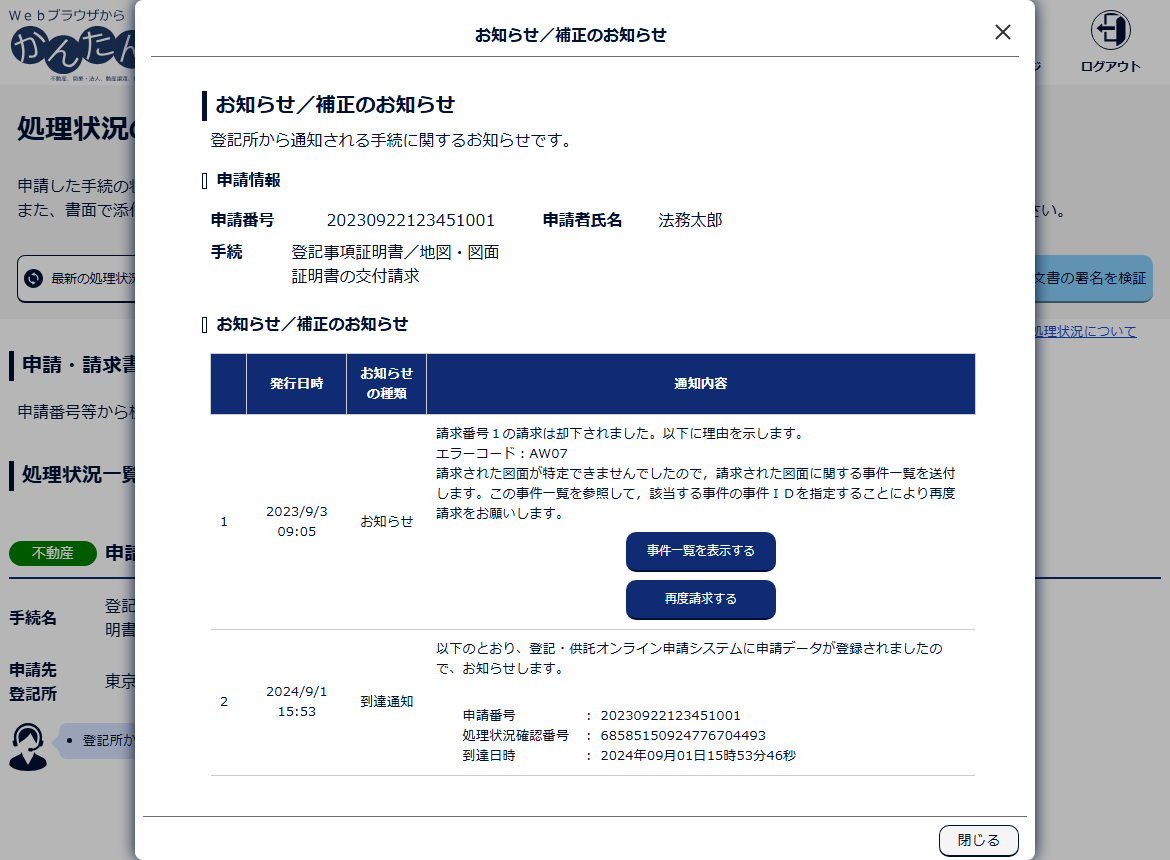Screen dimensions: 1170x860
Task: Click the applicant name 法務太郎
Action: coord(690,220)
